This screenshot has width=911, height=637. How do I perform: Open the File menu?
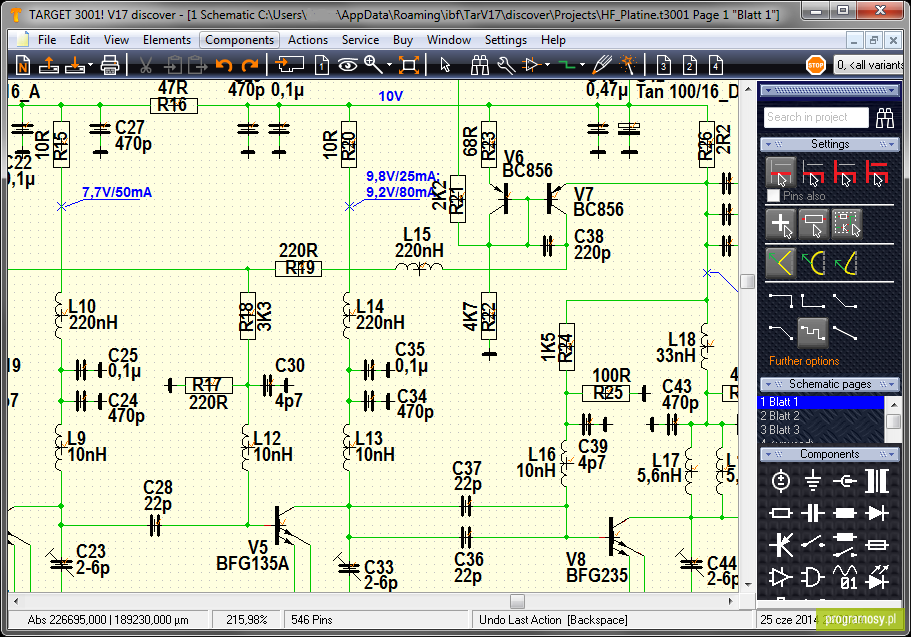coord(47,40)
